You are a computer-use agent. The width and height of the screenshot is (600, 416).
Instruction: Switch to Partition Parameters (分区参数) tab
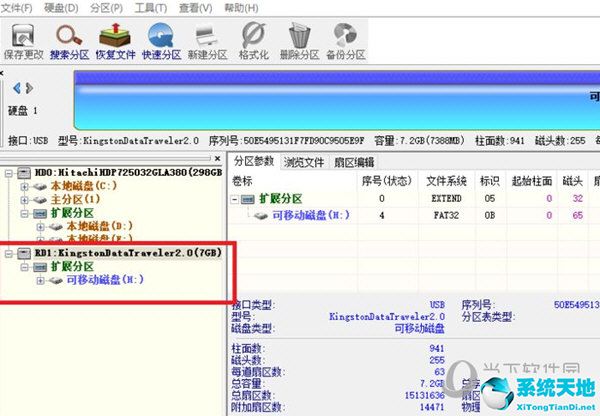point(254,162)
